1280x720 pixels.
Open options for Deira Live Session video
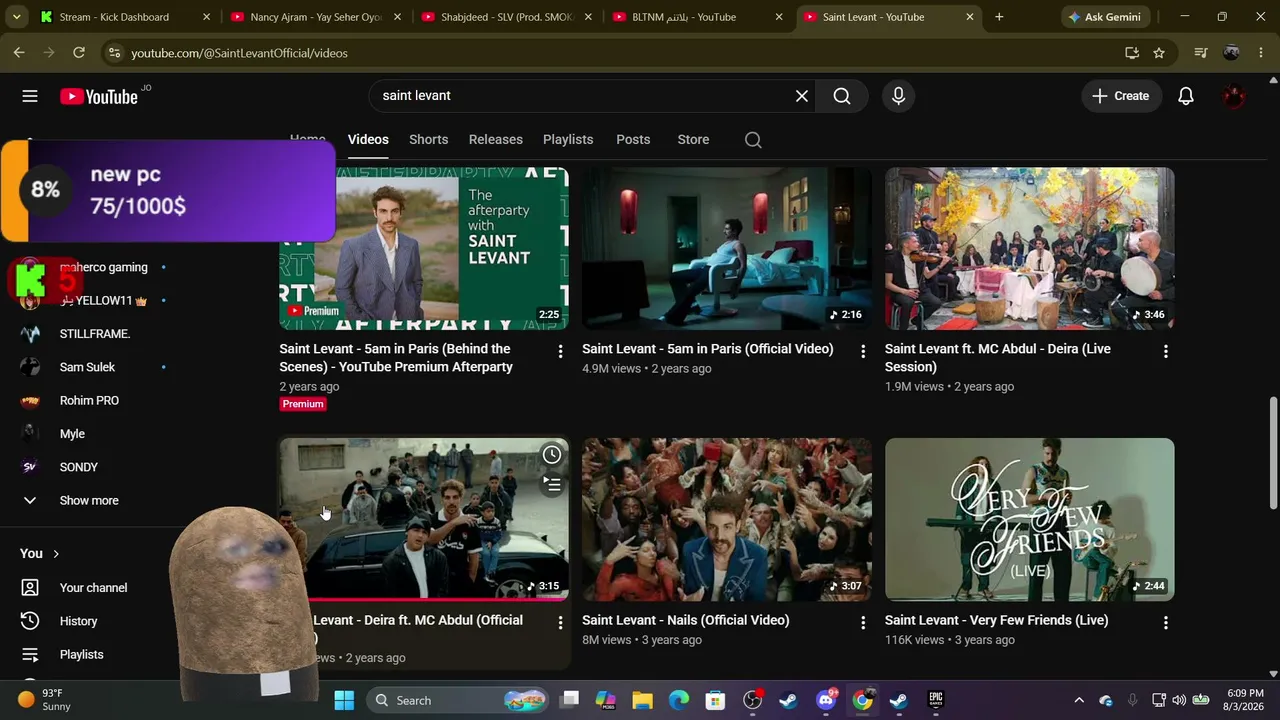[1166, 352]
